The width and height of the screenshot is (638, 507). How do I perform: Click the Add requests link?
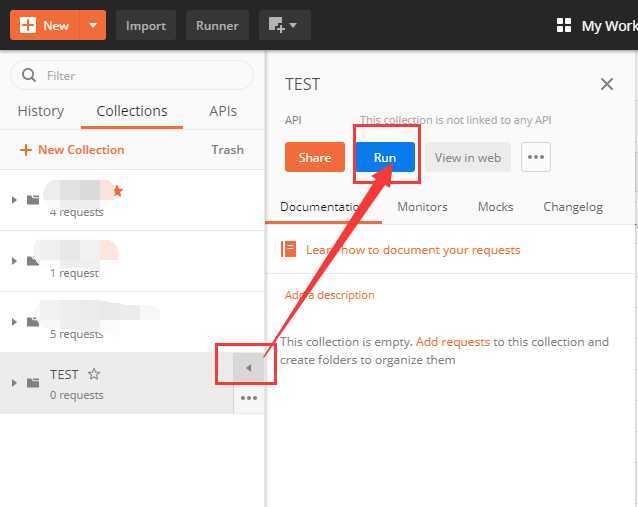pyautogui.click(x=453, y=342)
